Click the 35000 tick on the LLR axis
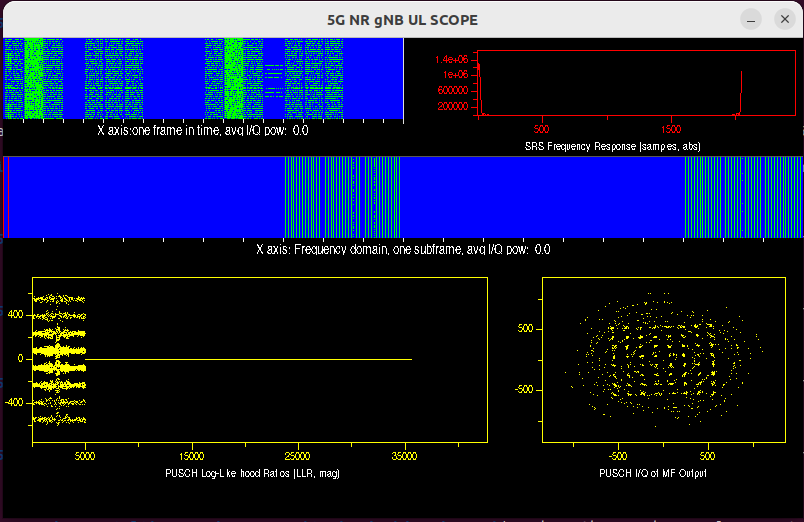 [x=404, y=453]
